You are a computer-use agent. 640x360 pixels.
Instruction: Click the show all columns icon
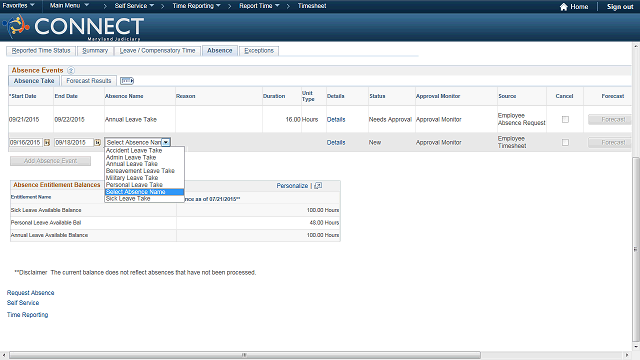tap(127, 81)
